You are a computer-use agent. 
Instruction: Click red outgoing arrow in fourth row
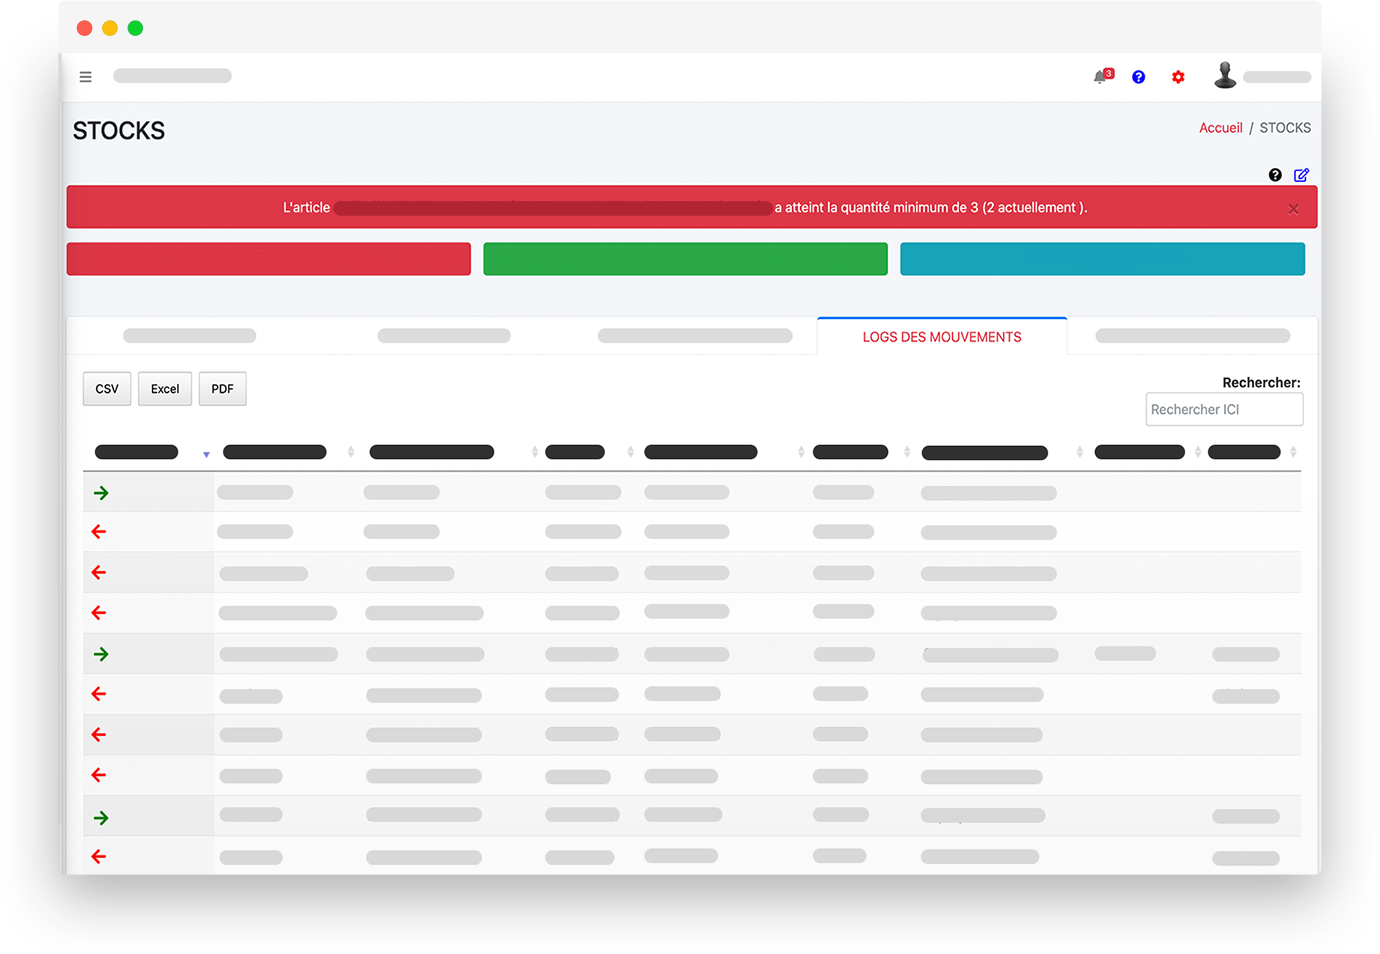click(x=98, y=613)
